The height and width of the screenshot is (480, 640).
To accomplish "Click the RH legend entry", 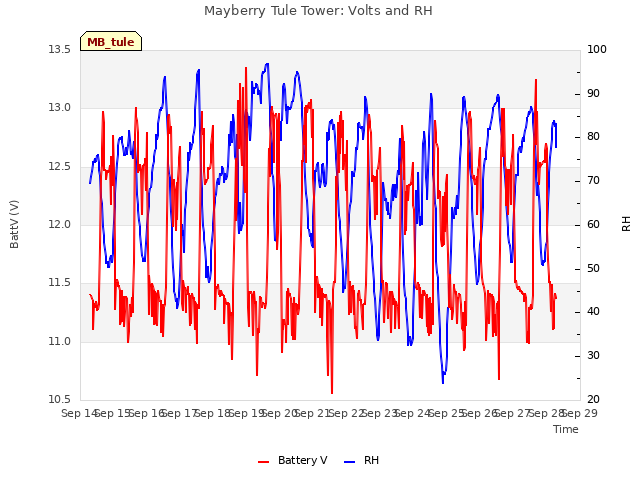I will [362, 460].
